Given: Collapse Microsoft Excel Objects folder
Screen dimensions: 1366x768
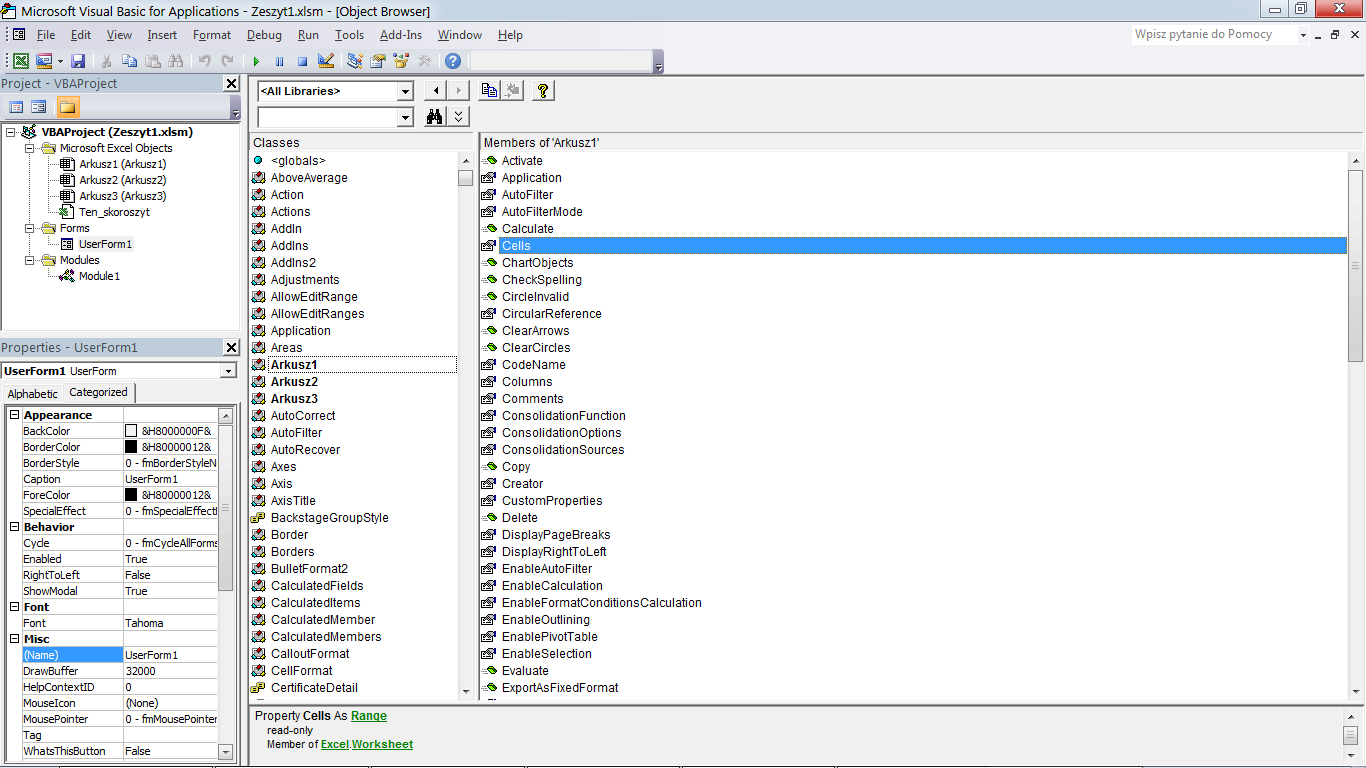Looking at the screenshot, I should (30, 148).
